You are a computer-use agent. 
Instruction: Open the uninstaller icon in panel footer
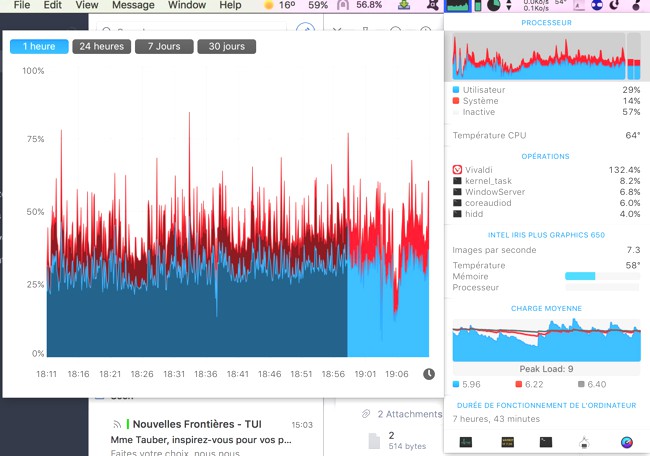click(586, 441)
